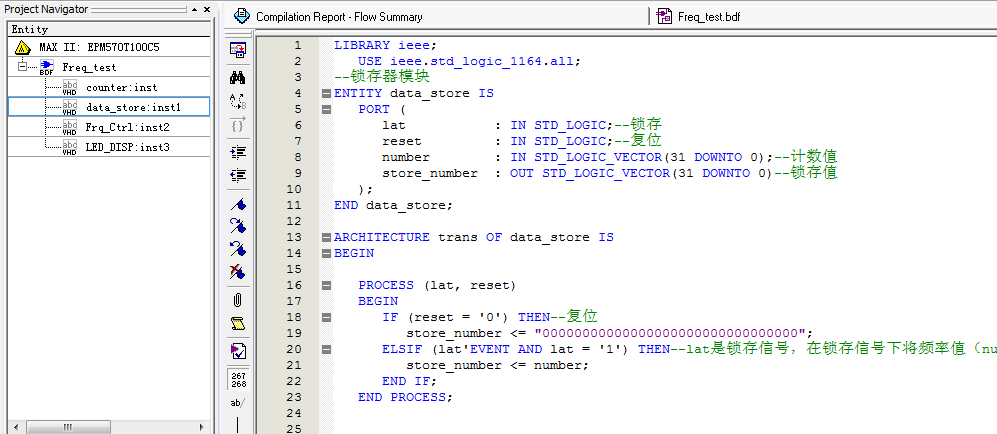Collapse the BEGIN fold on line 14

(327, 254)
